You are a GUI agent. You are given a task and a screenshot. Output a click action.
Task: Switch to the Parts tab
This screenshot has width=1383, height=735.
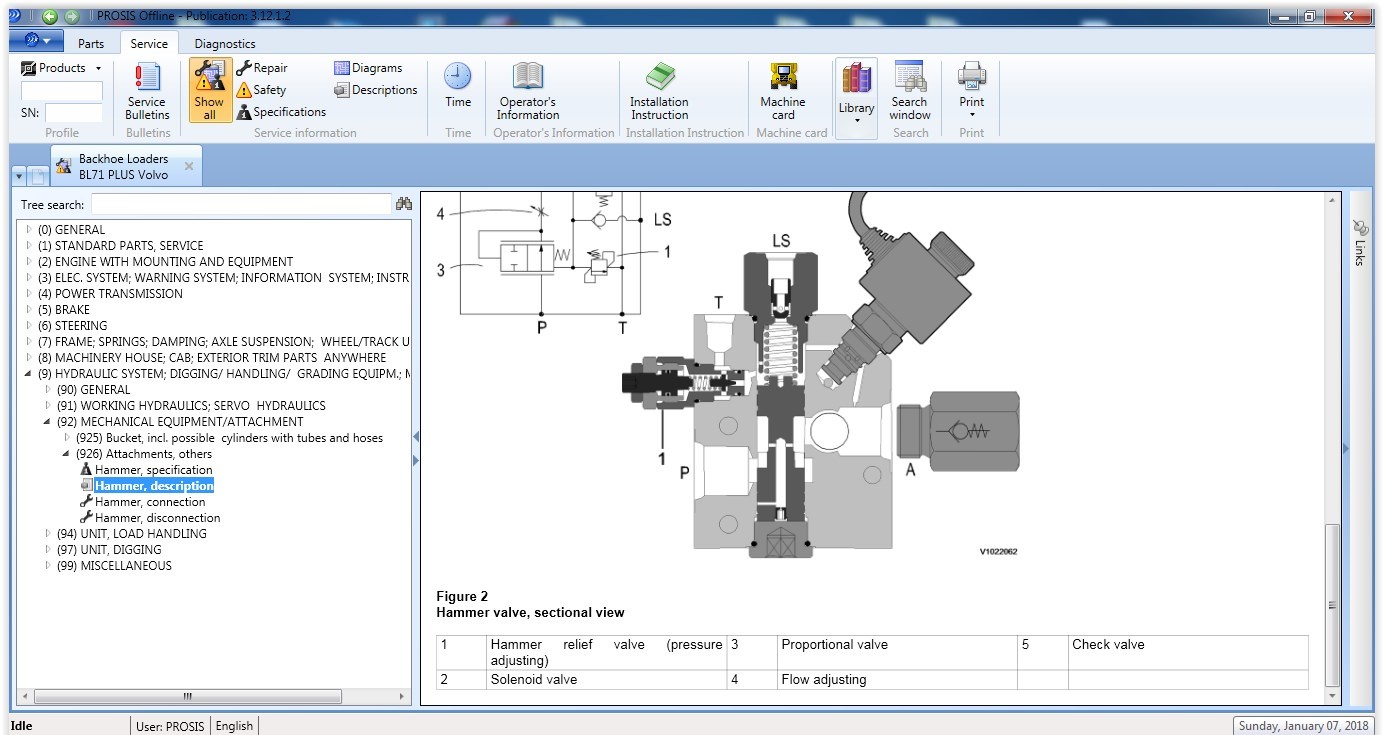[x=91, y=44]
